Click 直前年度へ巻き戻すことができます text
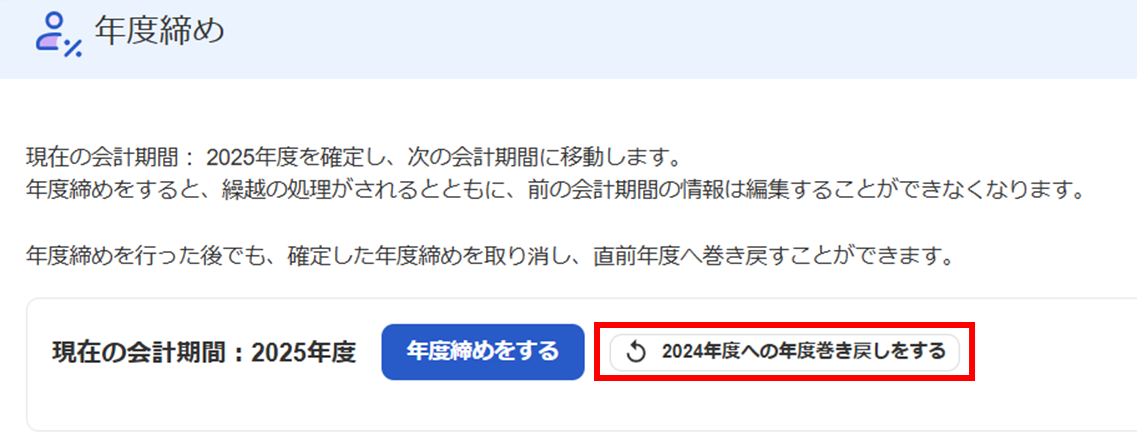 coord(771,257)
